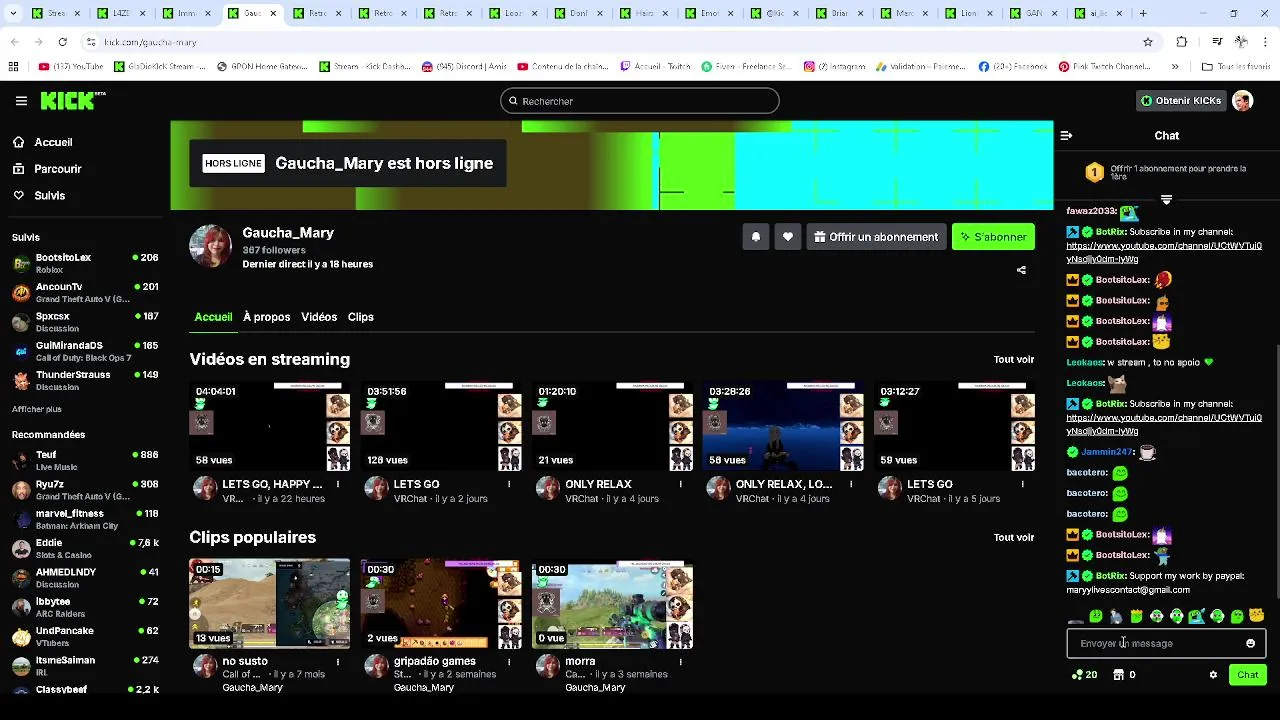Viewport: 1280px width, 720px height.
Task: Open recommended channel UndPancake
Action: [x=85, y=636]
